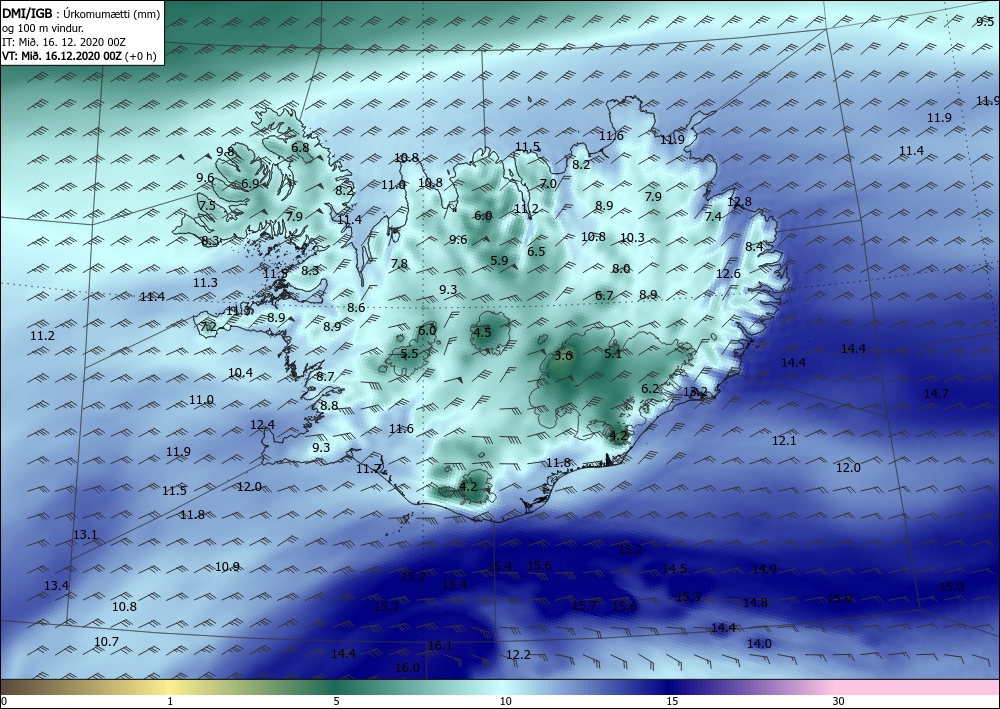Click the 6.7 value on the map
The height and width of the screenshot is (709, 1000).
pyautogui.click(x=604, y=295)
